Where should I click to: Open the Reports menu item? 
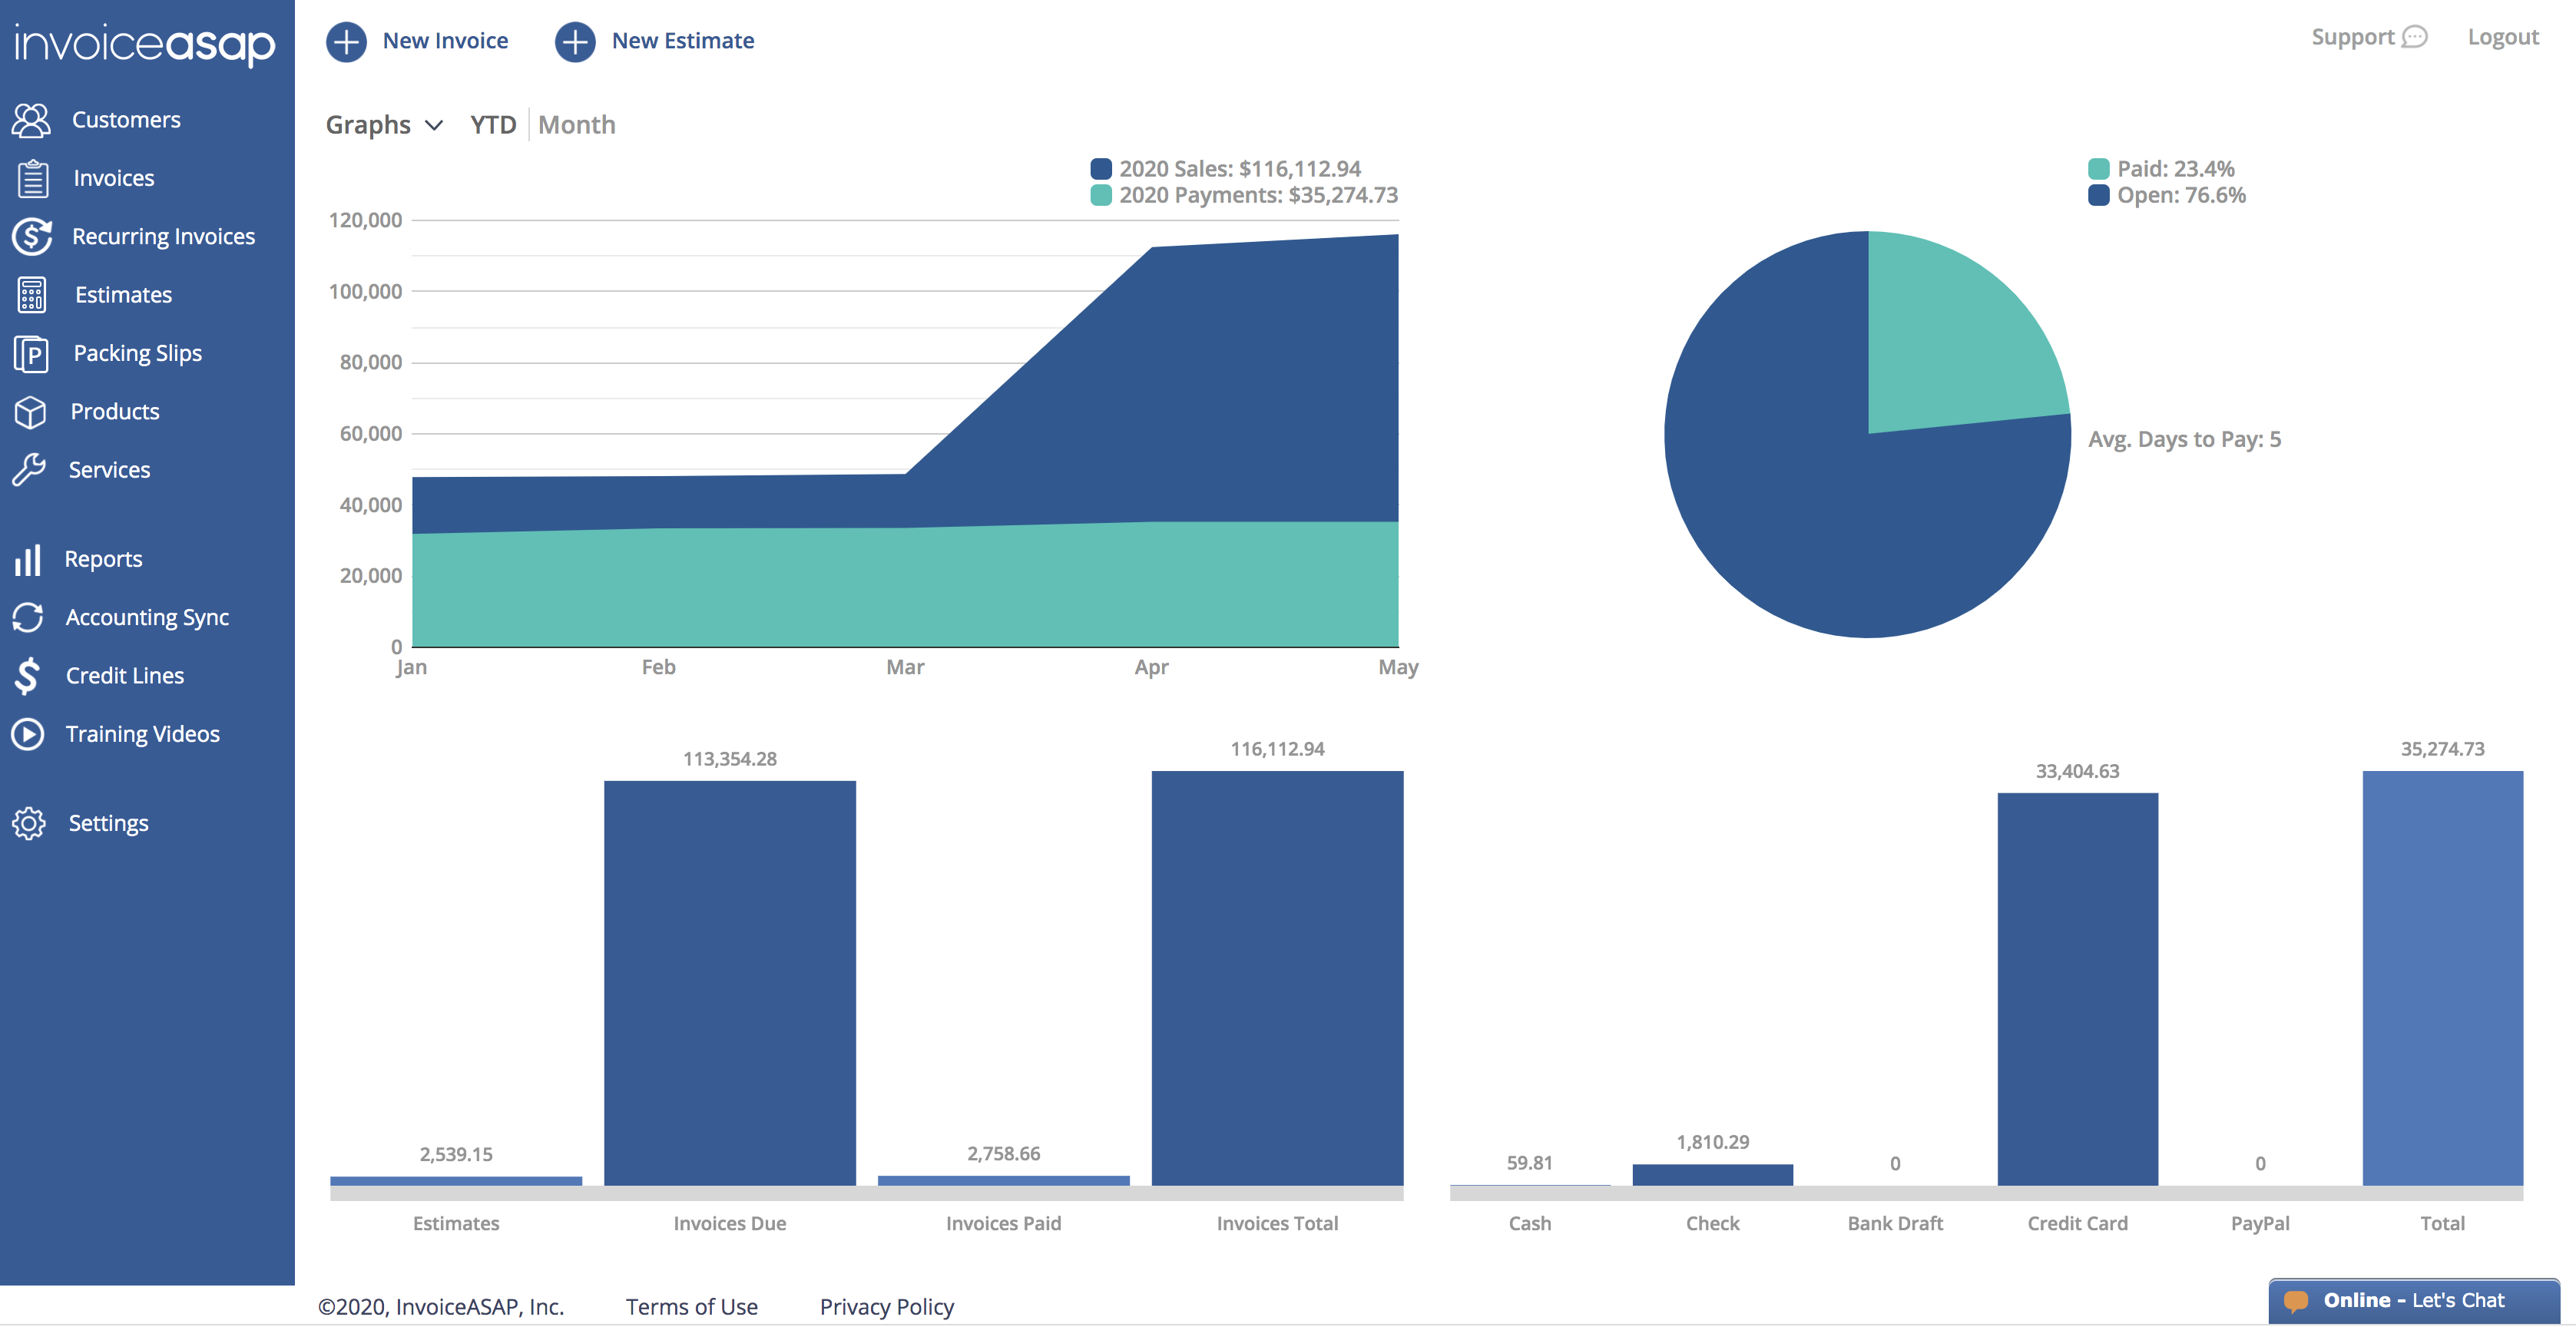[x=103, y=559]
